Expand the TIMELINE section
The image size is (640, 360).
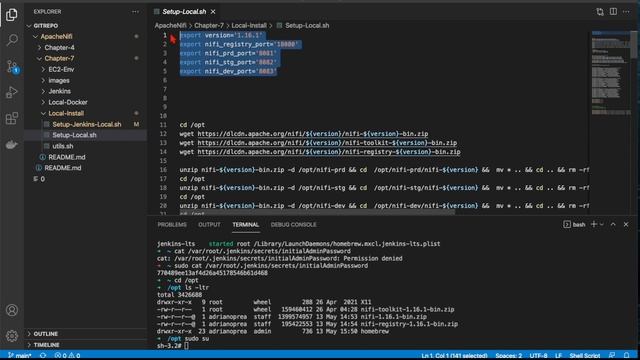pos(85,344)
